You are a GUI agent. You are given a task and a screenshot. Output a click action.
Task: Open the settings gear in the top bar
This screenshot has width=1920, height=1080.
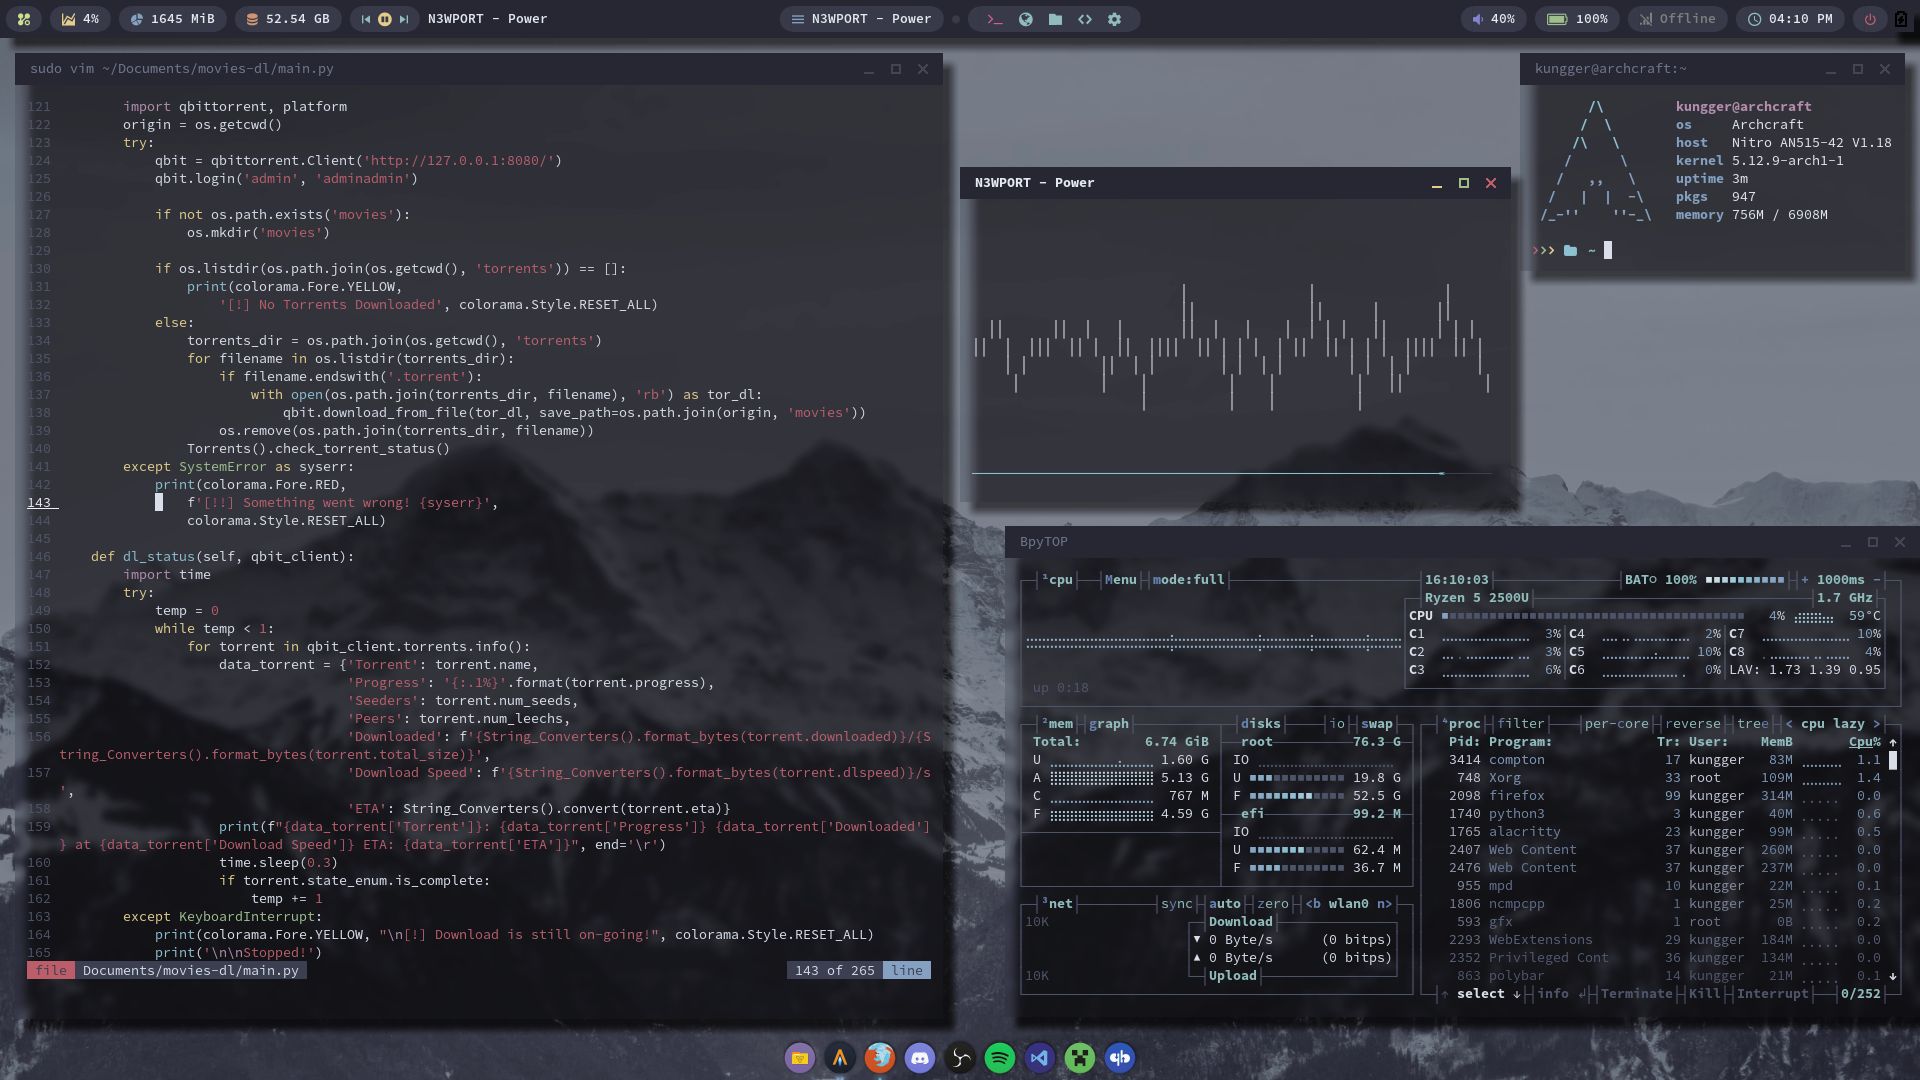(1113, 18)
